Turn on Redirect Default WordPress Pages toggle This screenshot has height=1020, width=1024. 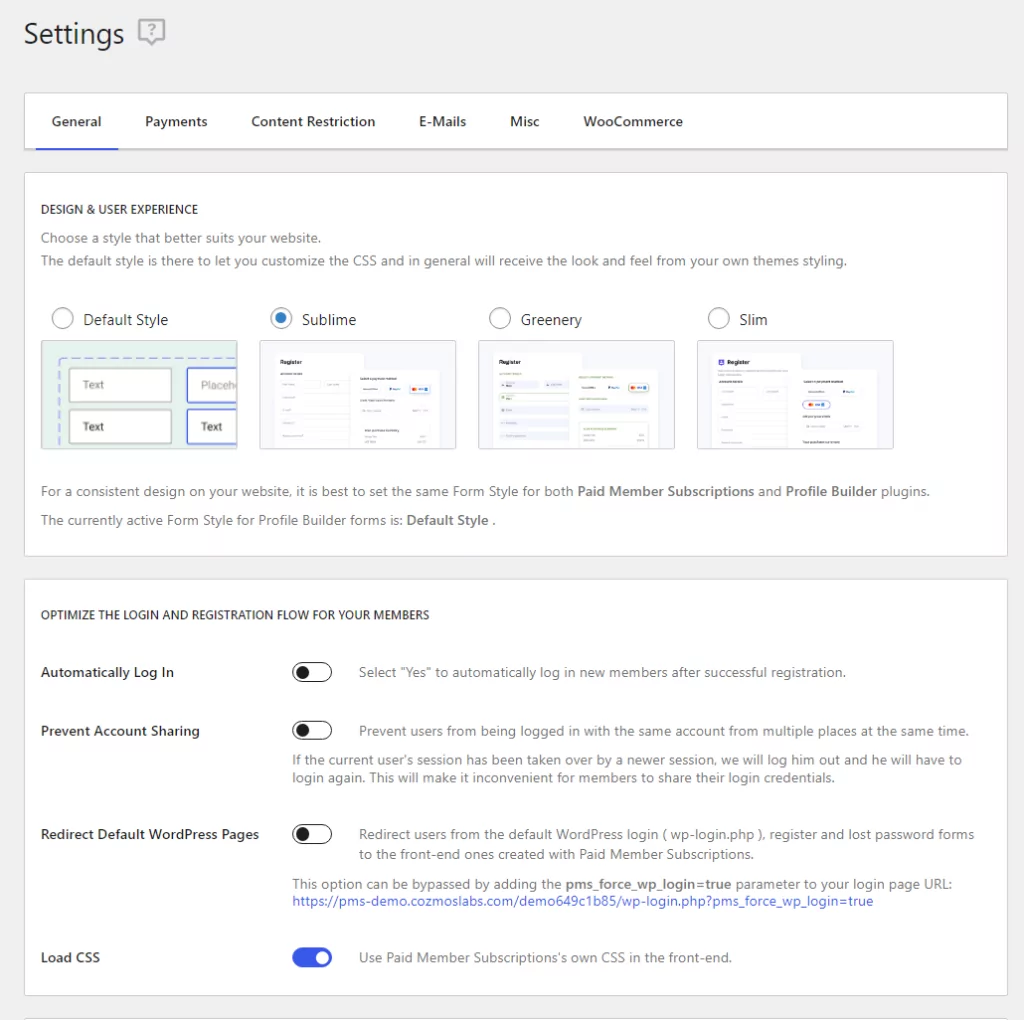click(312, 834)
